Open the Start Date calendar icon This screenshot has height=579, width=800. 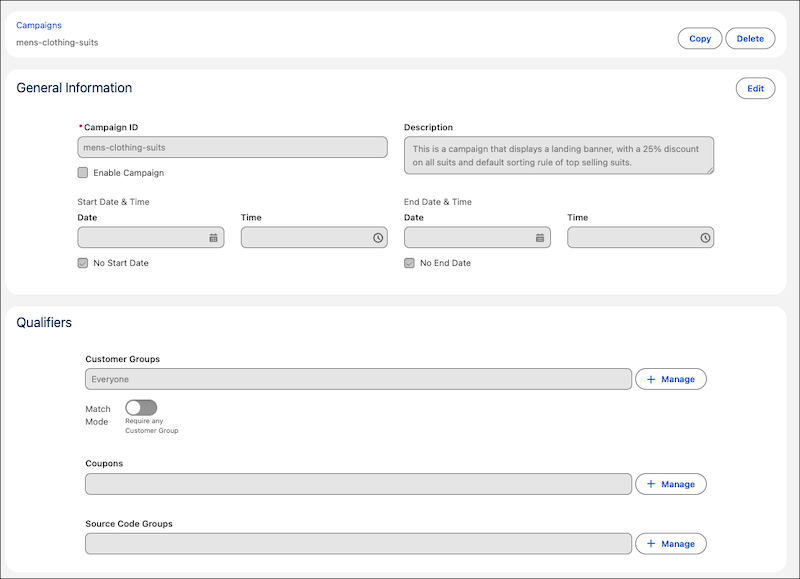[x=213, y=238]
